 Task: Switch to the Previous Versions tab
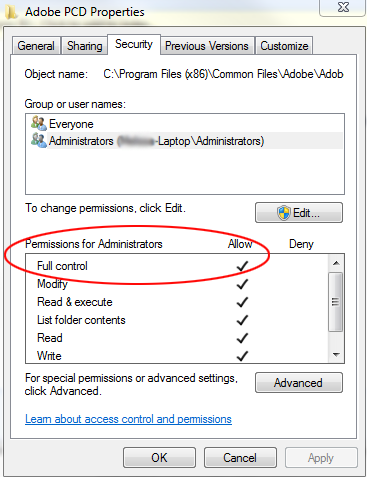207,46
